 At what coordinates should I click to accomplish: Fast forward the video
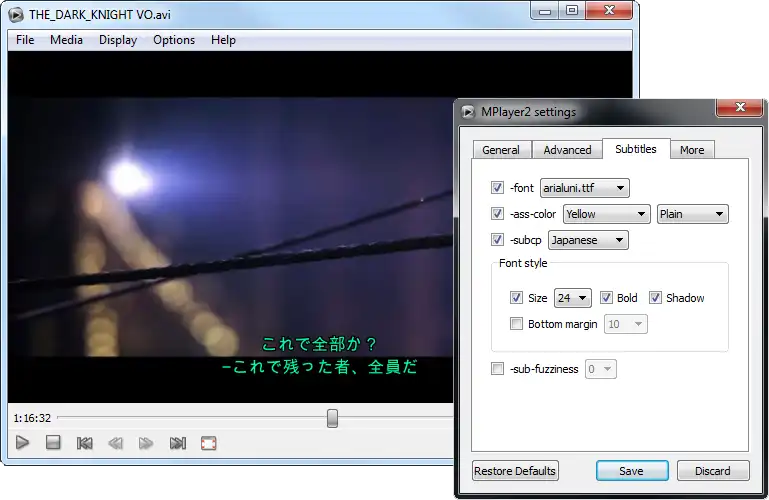click(146, 444)
